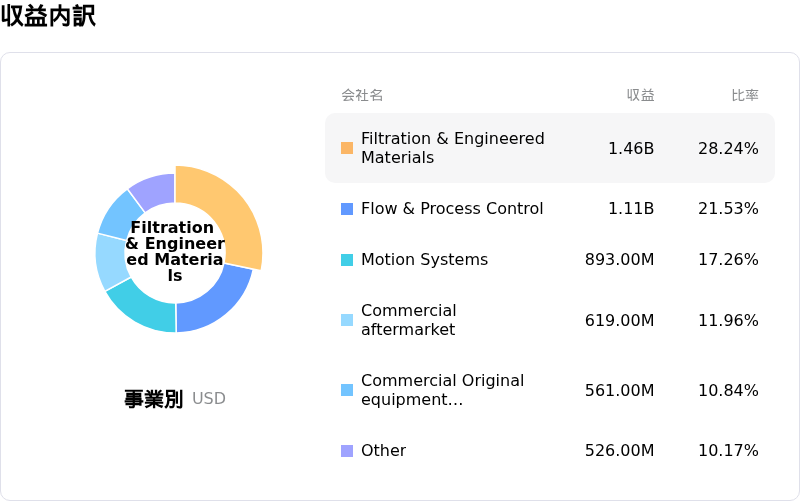This screenshot has height=501, width=800.
Task: Click the orange legend square beside Filtration
Action: click(347, 148)
